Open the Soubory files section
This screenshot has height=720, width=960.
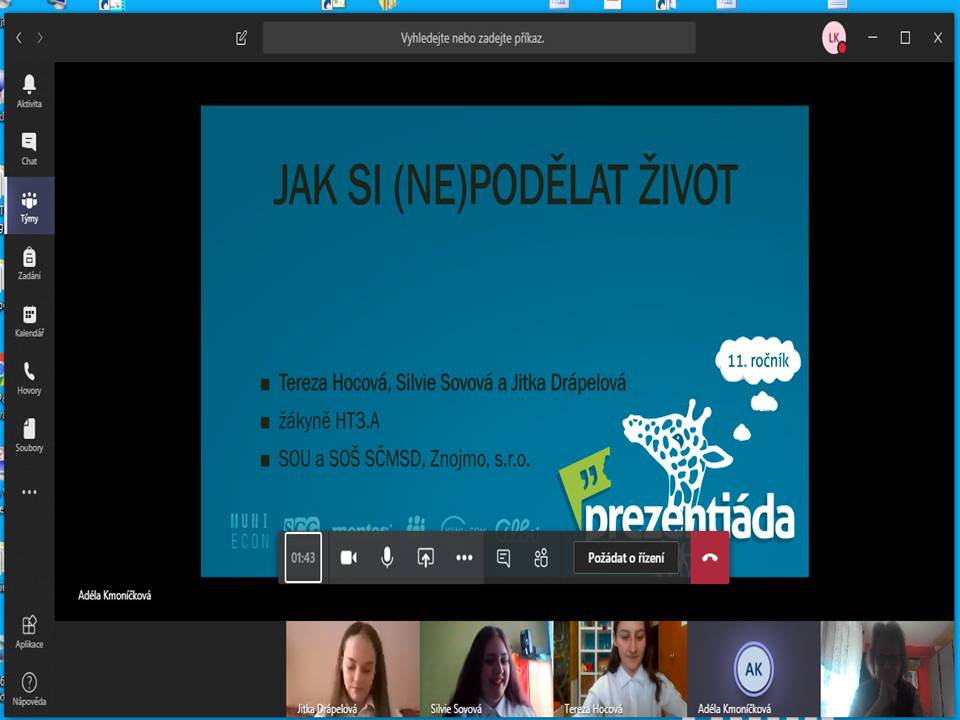(x=29, y=434)
